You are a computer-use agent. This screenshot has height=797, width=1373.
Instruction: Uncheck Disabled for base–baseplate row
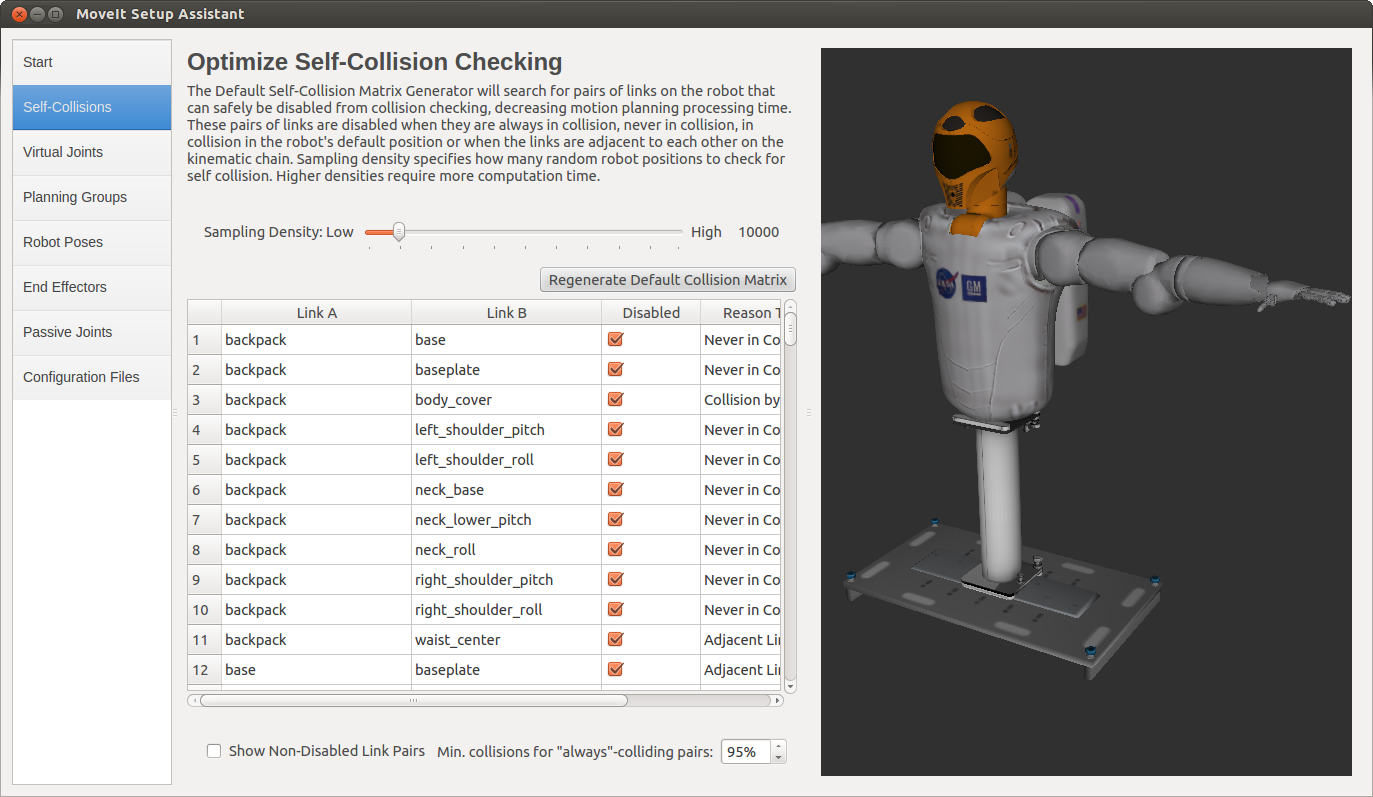616,670
